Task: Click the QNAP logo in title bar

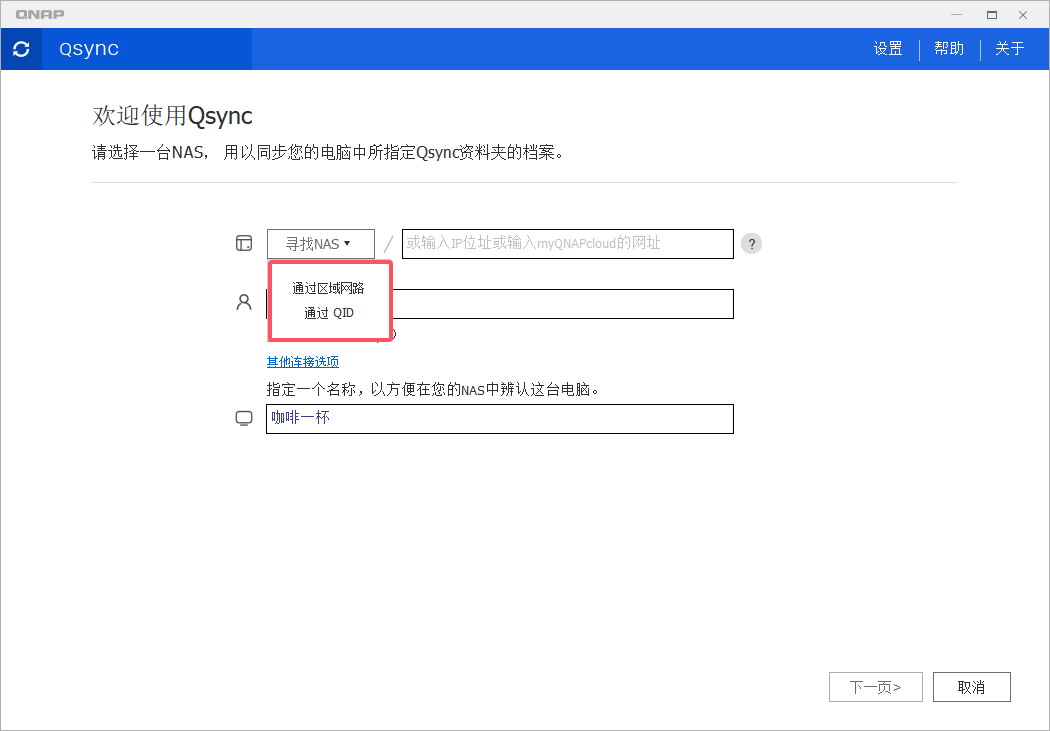Action: [x=40, y=14]
